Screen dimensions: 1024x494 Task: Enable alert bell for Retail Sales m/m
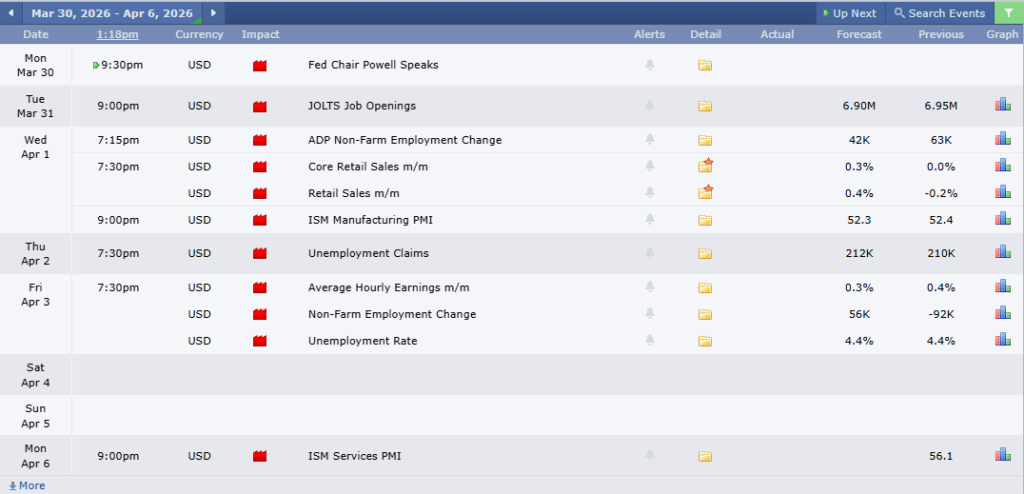649,193
